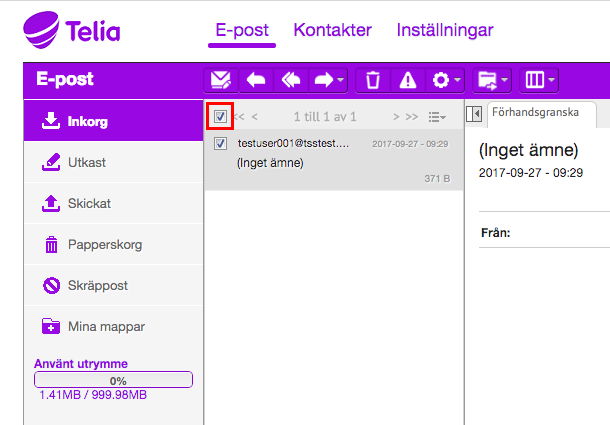The image size is (610, 425).
Task: Click the E-post panel header title
Action: [65, 79]
